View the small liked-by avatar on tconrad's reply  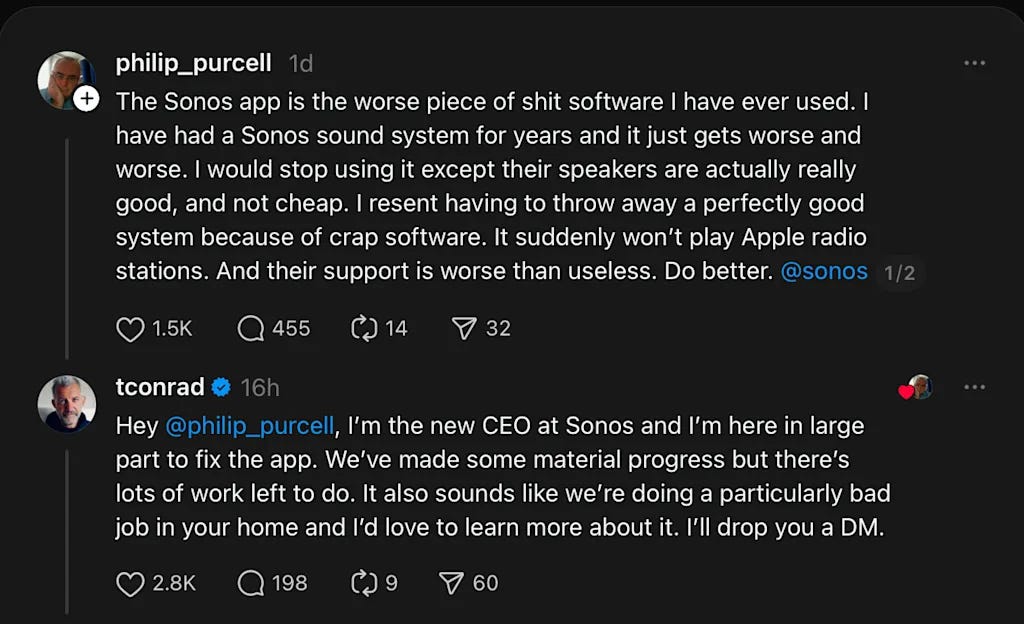pos(918,387)
